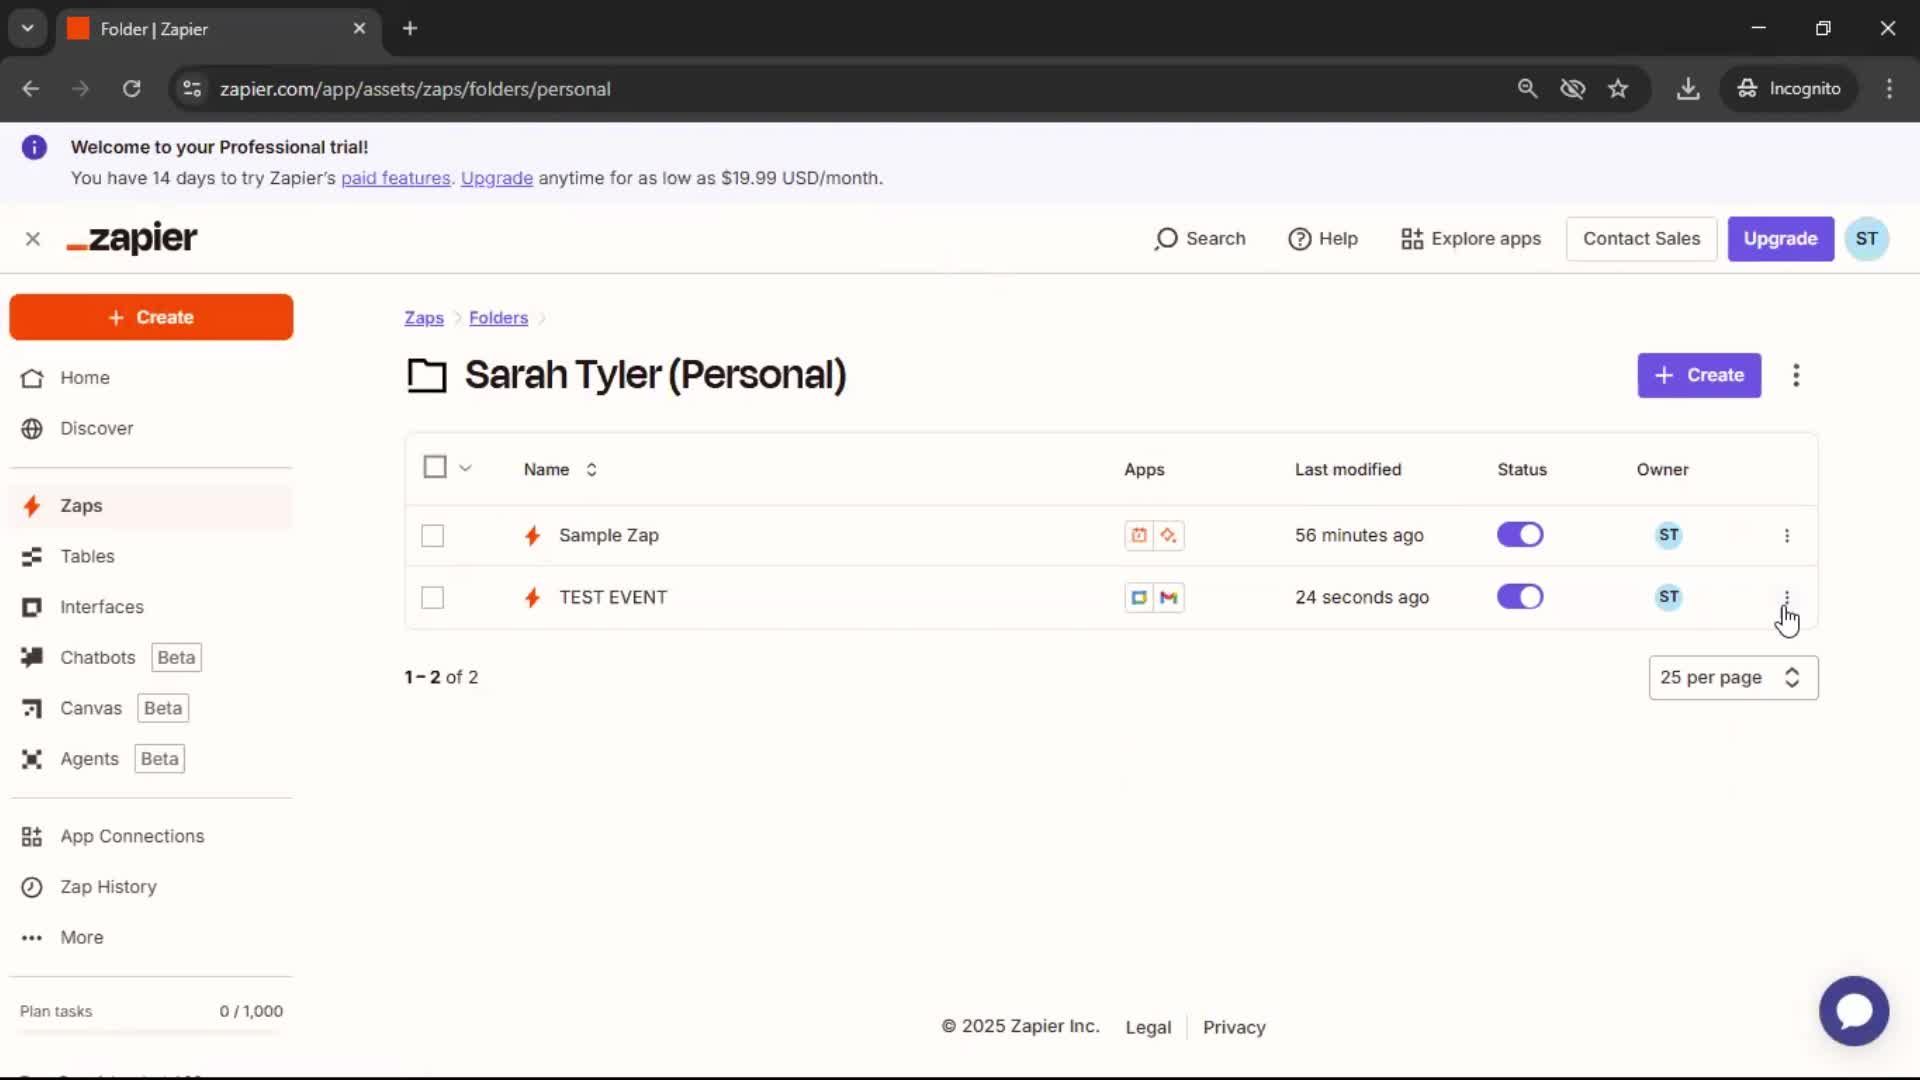Click owner ST avatar in TEST EVENT row
The image size is (1920, 1080).
coord(1668,597)
